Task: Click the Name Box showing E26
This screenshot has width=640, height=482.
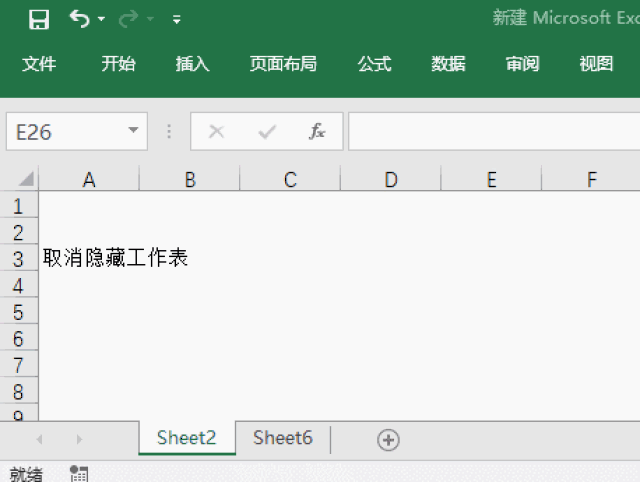Action: (77, 131)
